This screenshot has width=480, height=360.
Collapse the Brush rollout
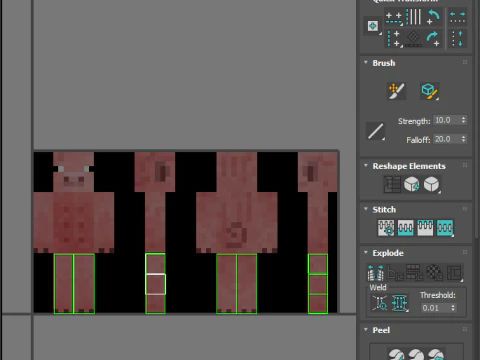tap(366, 63)
